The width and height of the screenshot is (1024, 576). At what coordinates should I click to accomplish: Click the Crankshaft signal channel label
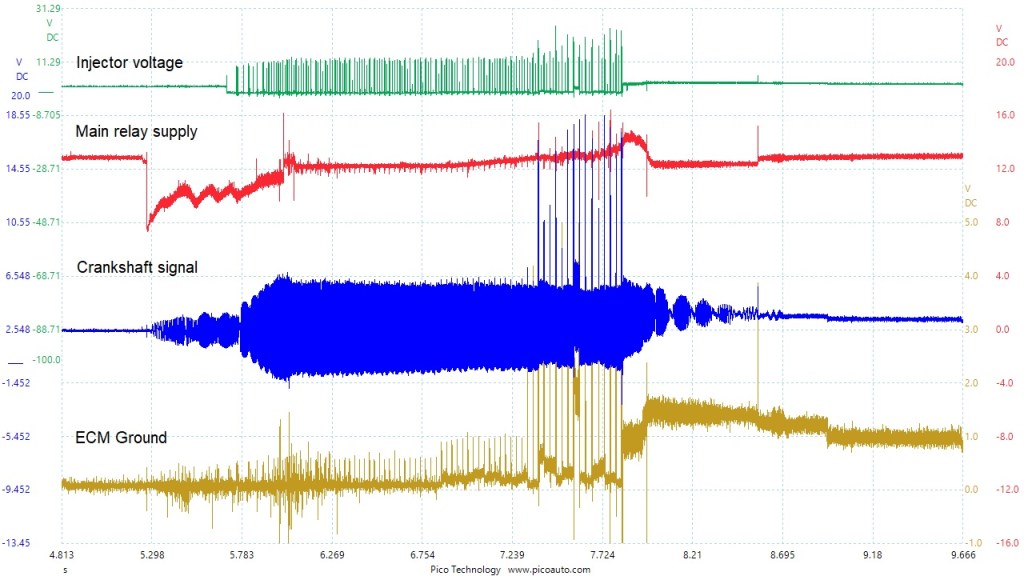coord(137,267)
